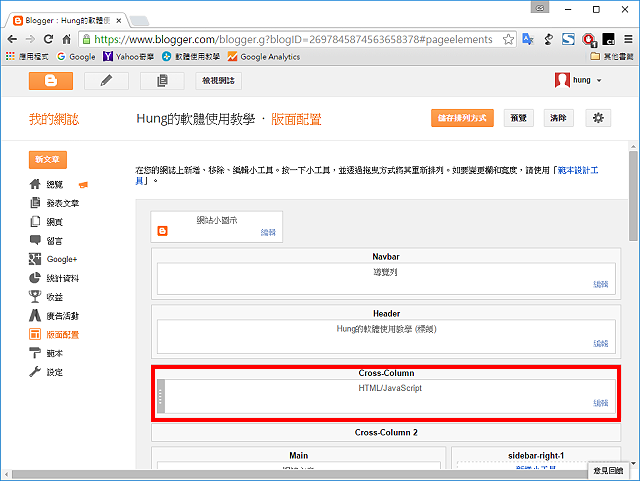
Task: Open the Google Analytics bookmark
Action: click(264, 56)
